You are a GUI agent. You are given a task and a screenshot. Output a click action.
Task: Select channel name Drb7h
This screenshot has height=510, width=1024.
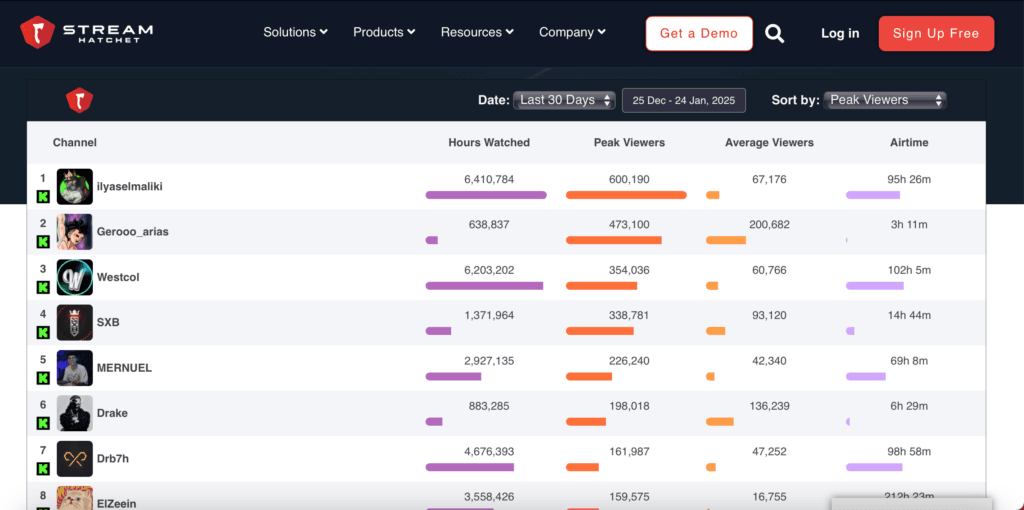coord(112,458)
